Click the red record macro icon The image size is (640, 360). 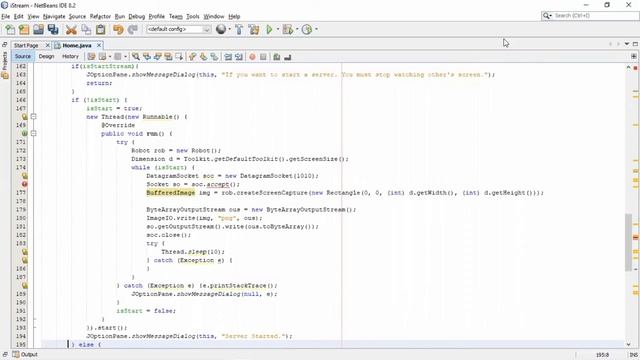[252, 57]
